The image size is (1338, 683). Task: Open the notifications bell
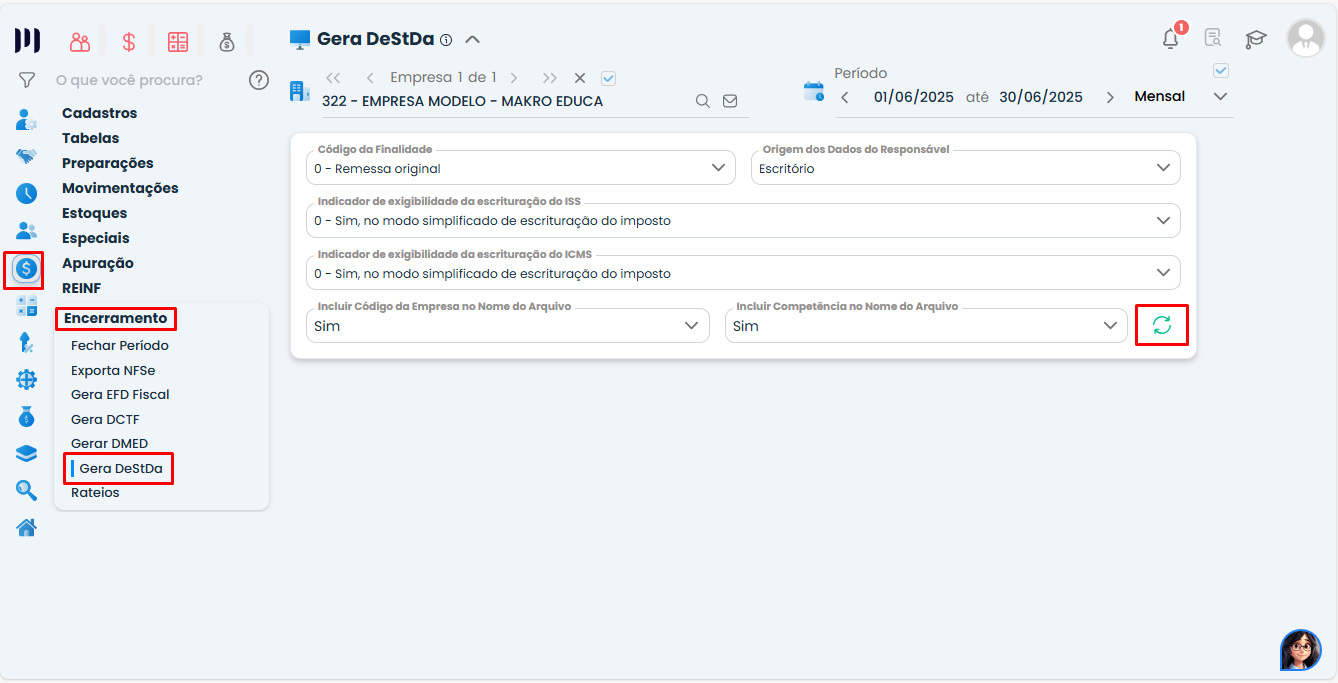point(1170,39)
